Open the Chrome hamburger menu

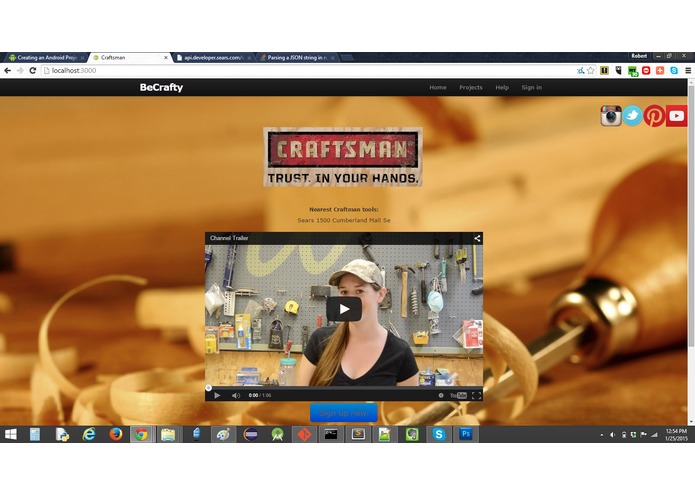pyautogui.click(x=688, y=70)
